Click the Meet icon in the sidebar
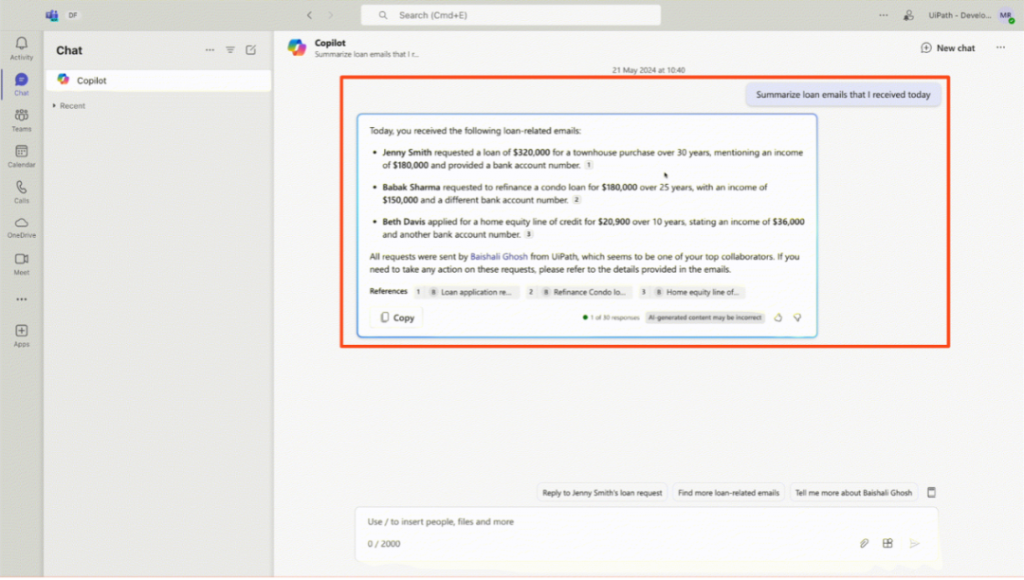Image resolution: width=1024 pixels, height=580 pixels. tap(21, 263)
